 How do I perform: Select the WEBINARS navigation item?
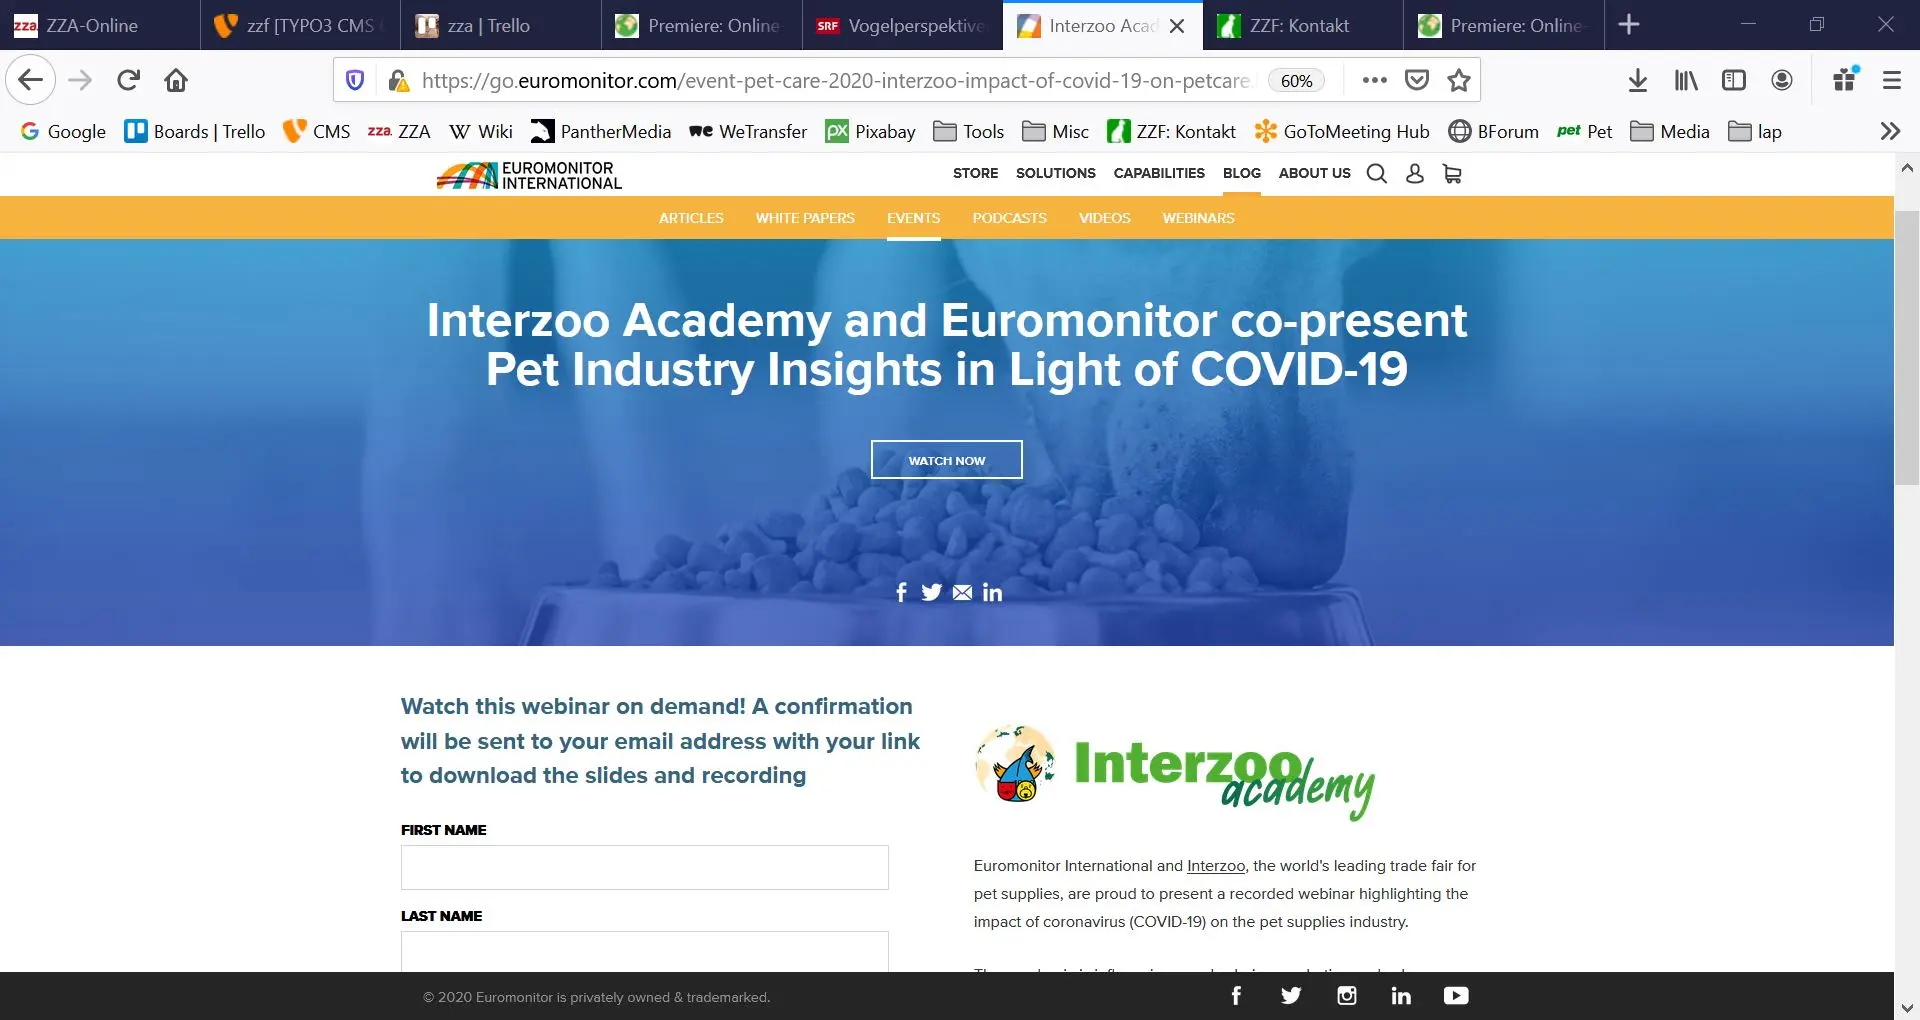pos(1198,218)
